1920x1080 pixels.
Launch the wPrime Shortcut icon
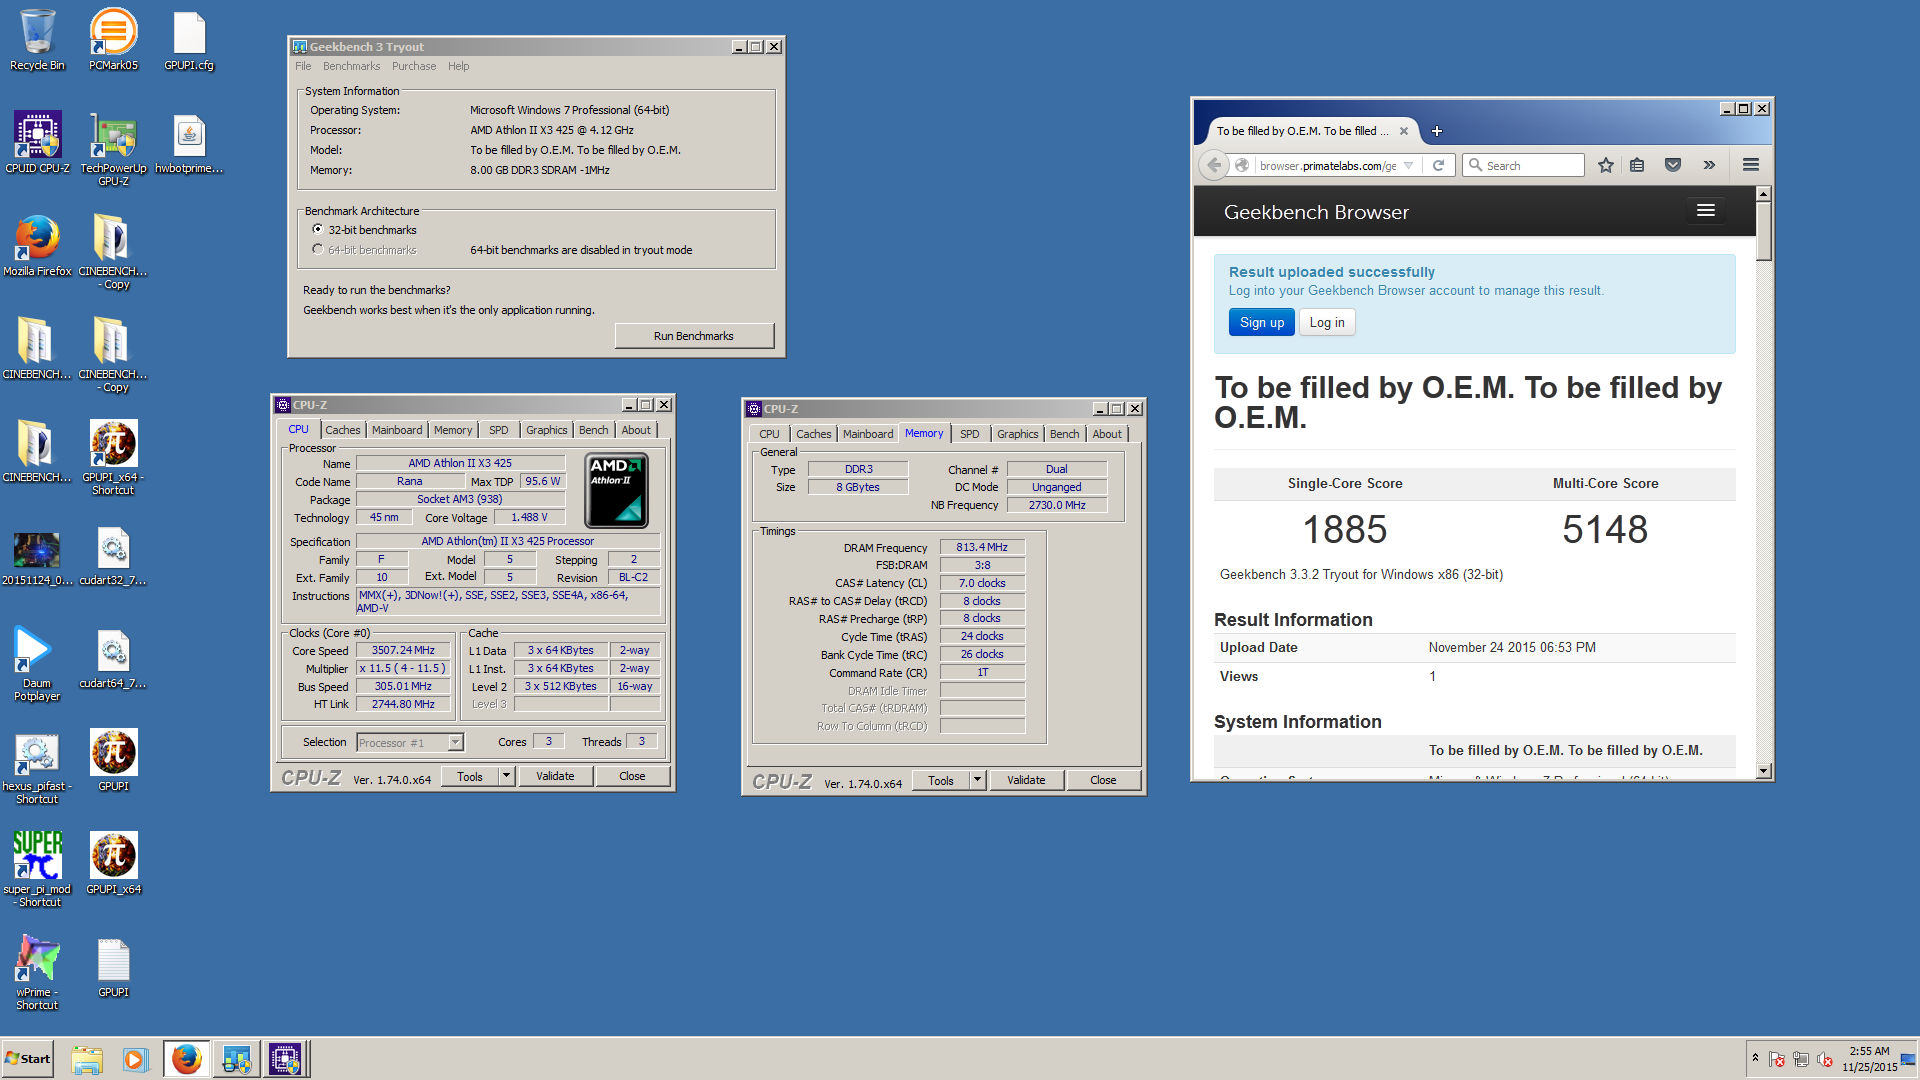(37, 972)
